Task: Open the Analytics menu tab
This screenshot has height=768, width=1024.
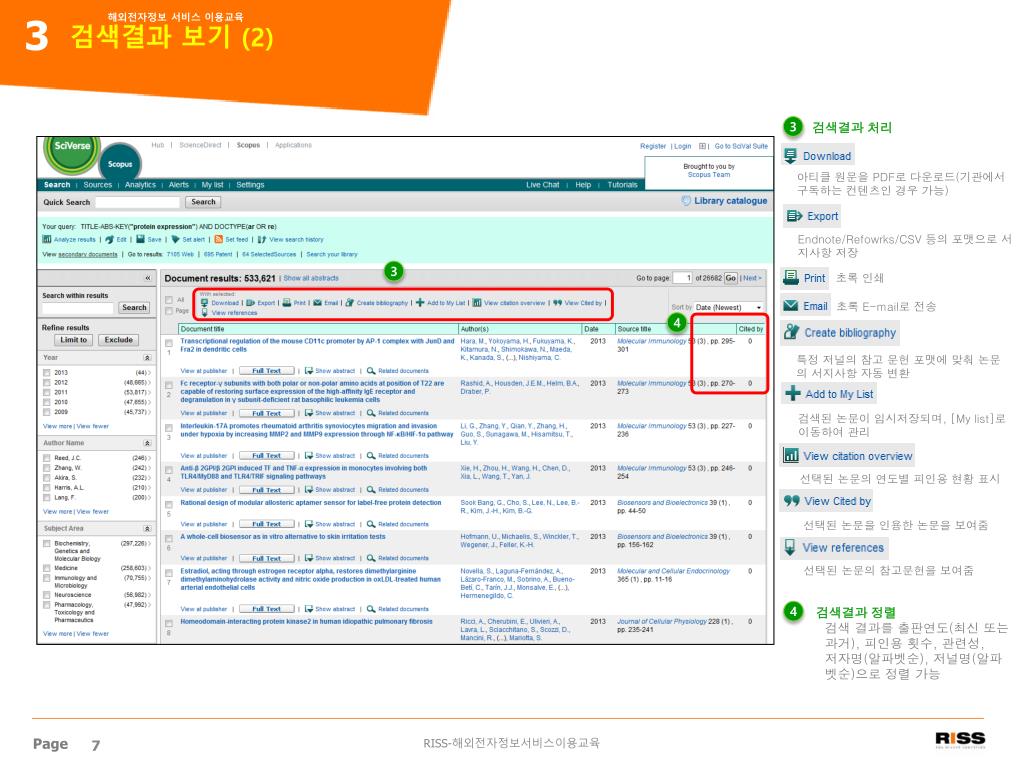Action: (x=140, y=185)
